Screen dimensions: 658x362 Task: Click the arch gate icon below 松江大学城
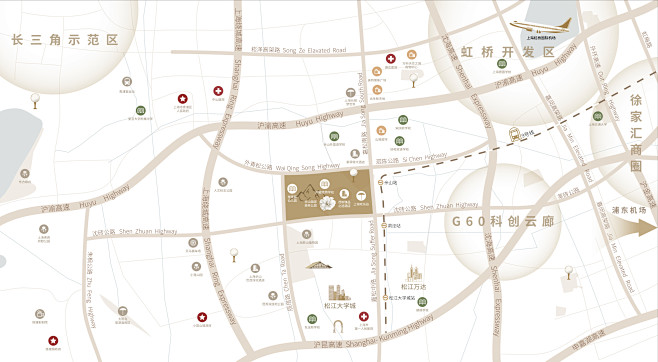coord(338,327)
